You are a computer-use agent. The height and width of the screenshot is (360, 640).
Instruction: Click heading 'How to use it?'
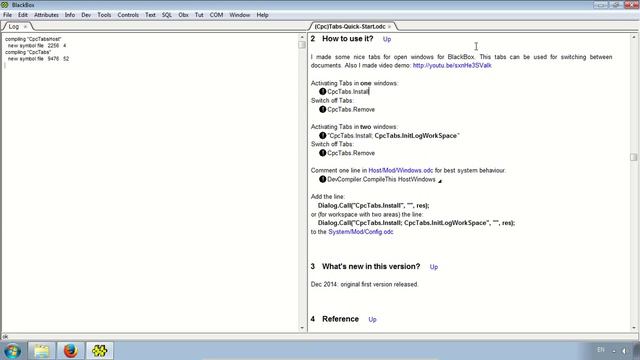347,39
